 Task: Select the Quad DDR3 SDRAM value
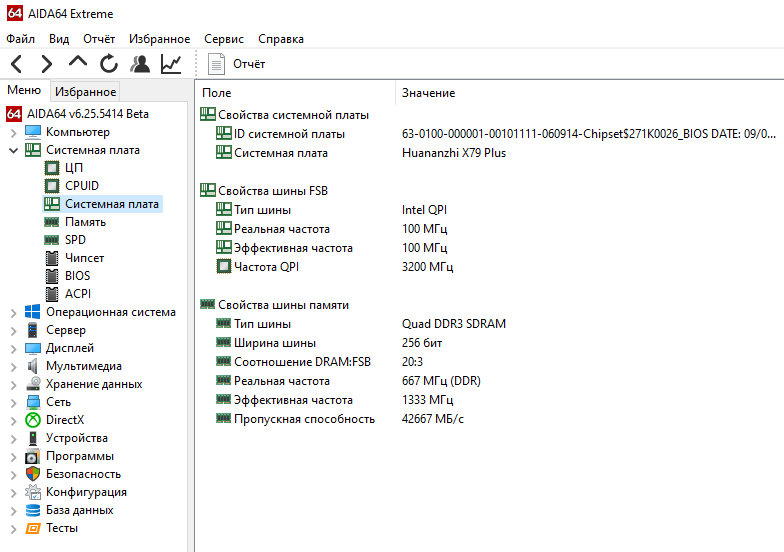(454, 324)
